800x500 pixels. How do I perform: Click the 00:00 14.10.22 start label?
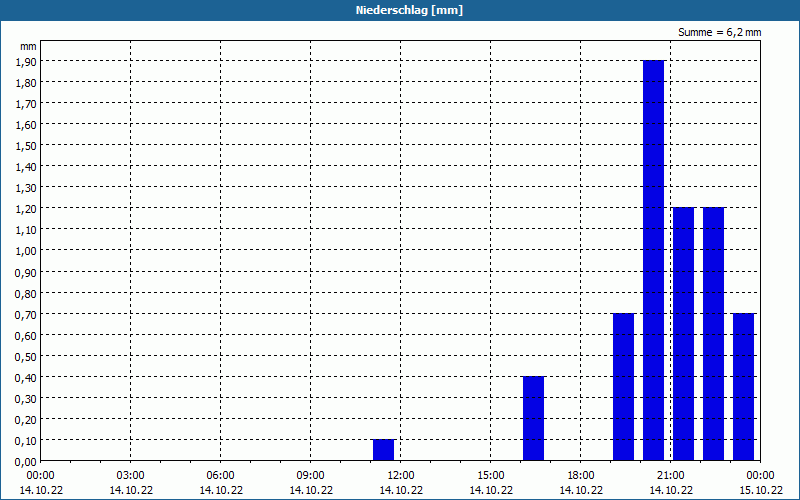pos(41,483)
